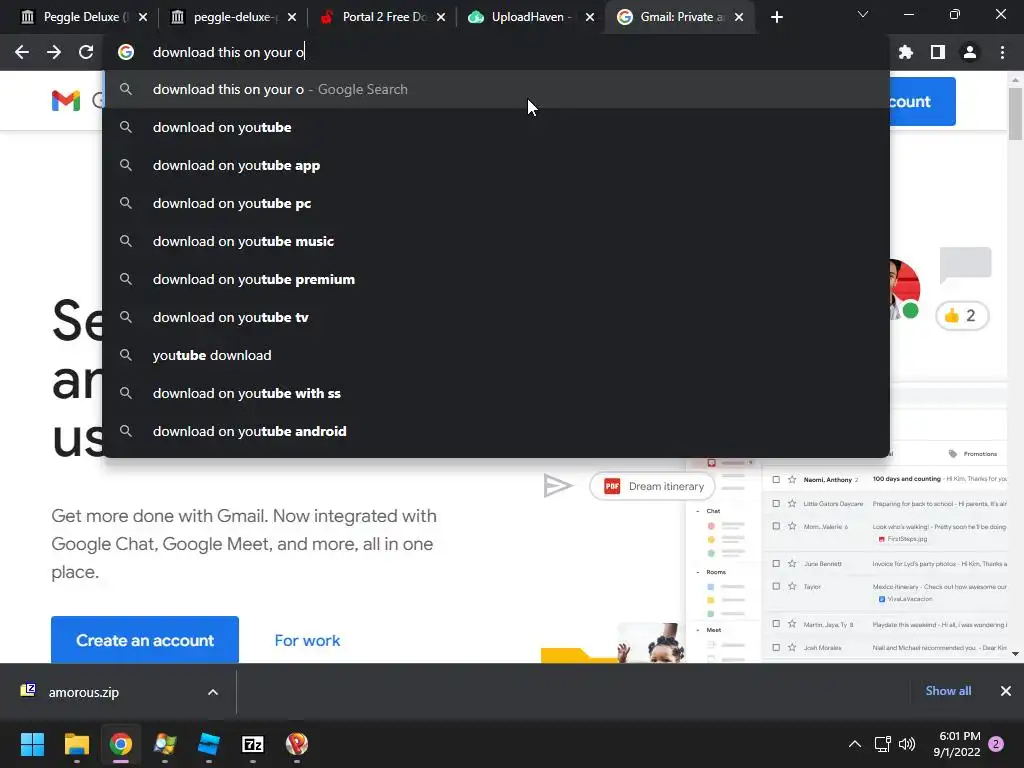
Task: Open Chrome's three-dot menu
Action: click(1002, 52)
